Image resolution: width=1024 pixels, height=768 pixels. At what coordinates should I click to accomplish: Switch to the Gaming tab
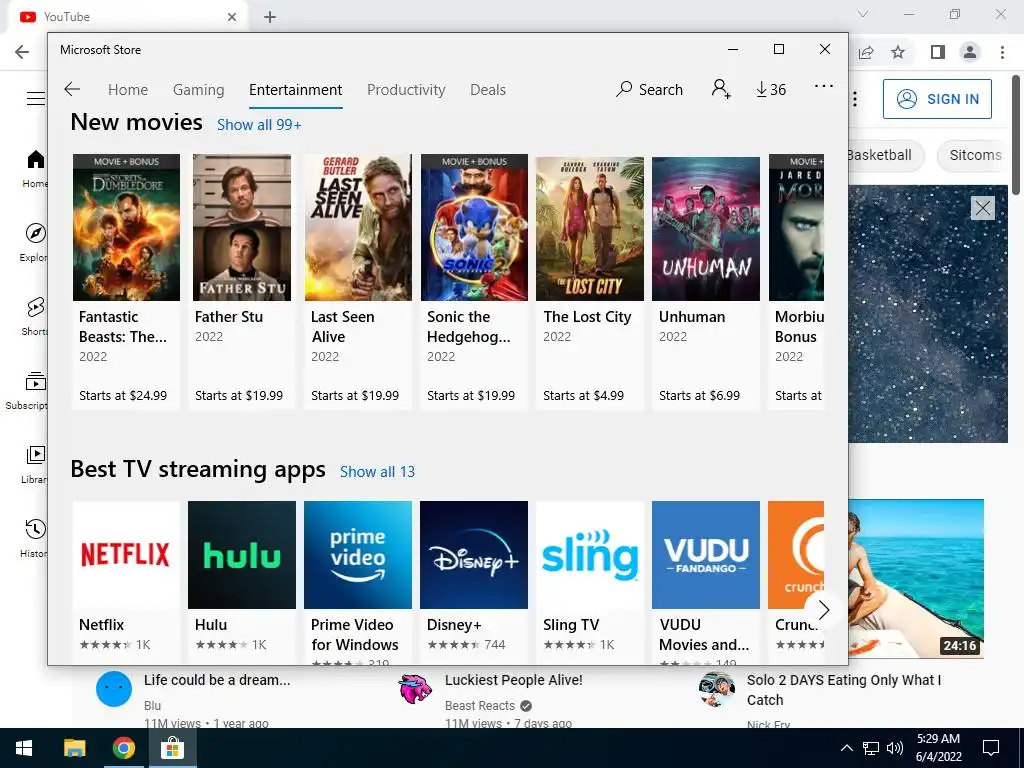199,89
